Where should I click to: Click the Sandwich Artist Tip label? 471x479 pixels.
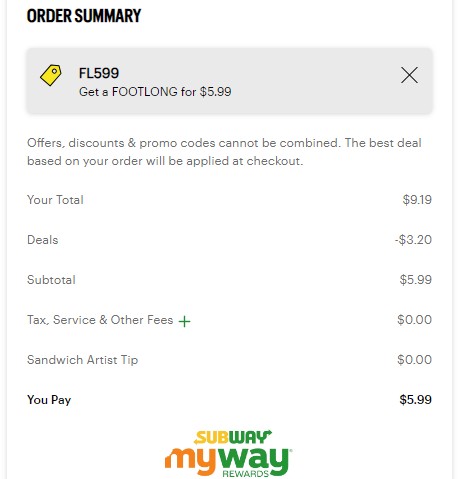pyautogui.click(x=82, y=360)
